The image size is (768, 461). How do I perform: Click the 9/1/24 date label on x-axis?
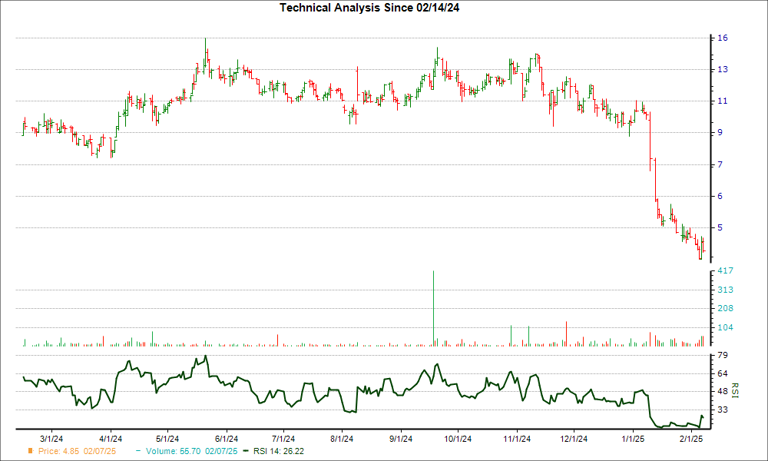[x=400, y=437]
